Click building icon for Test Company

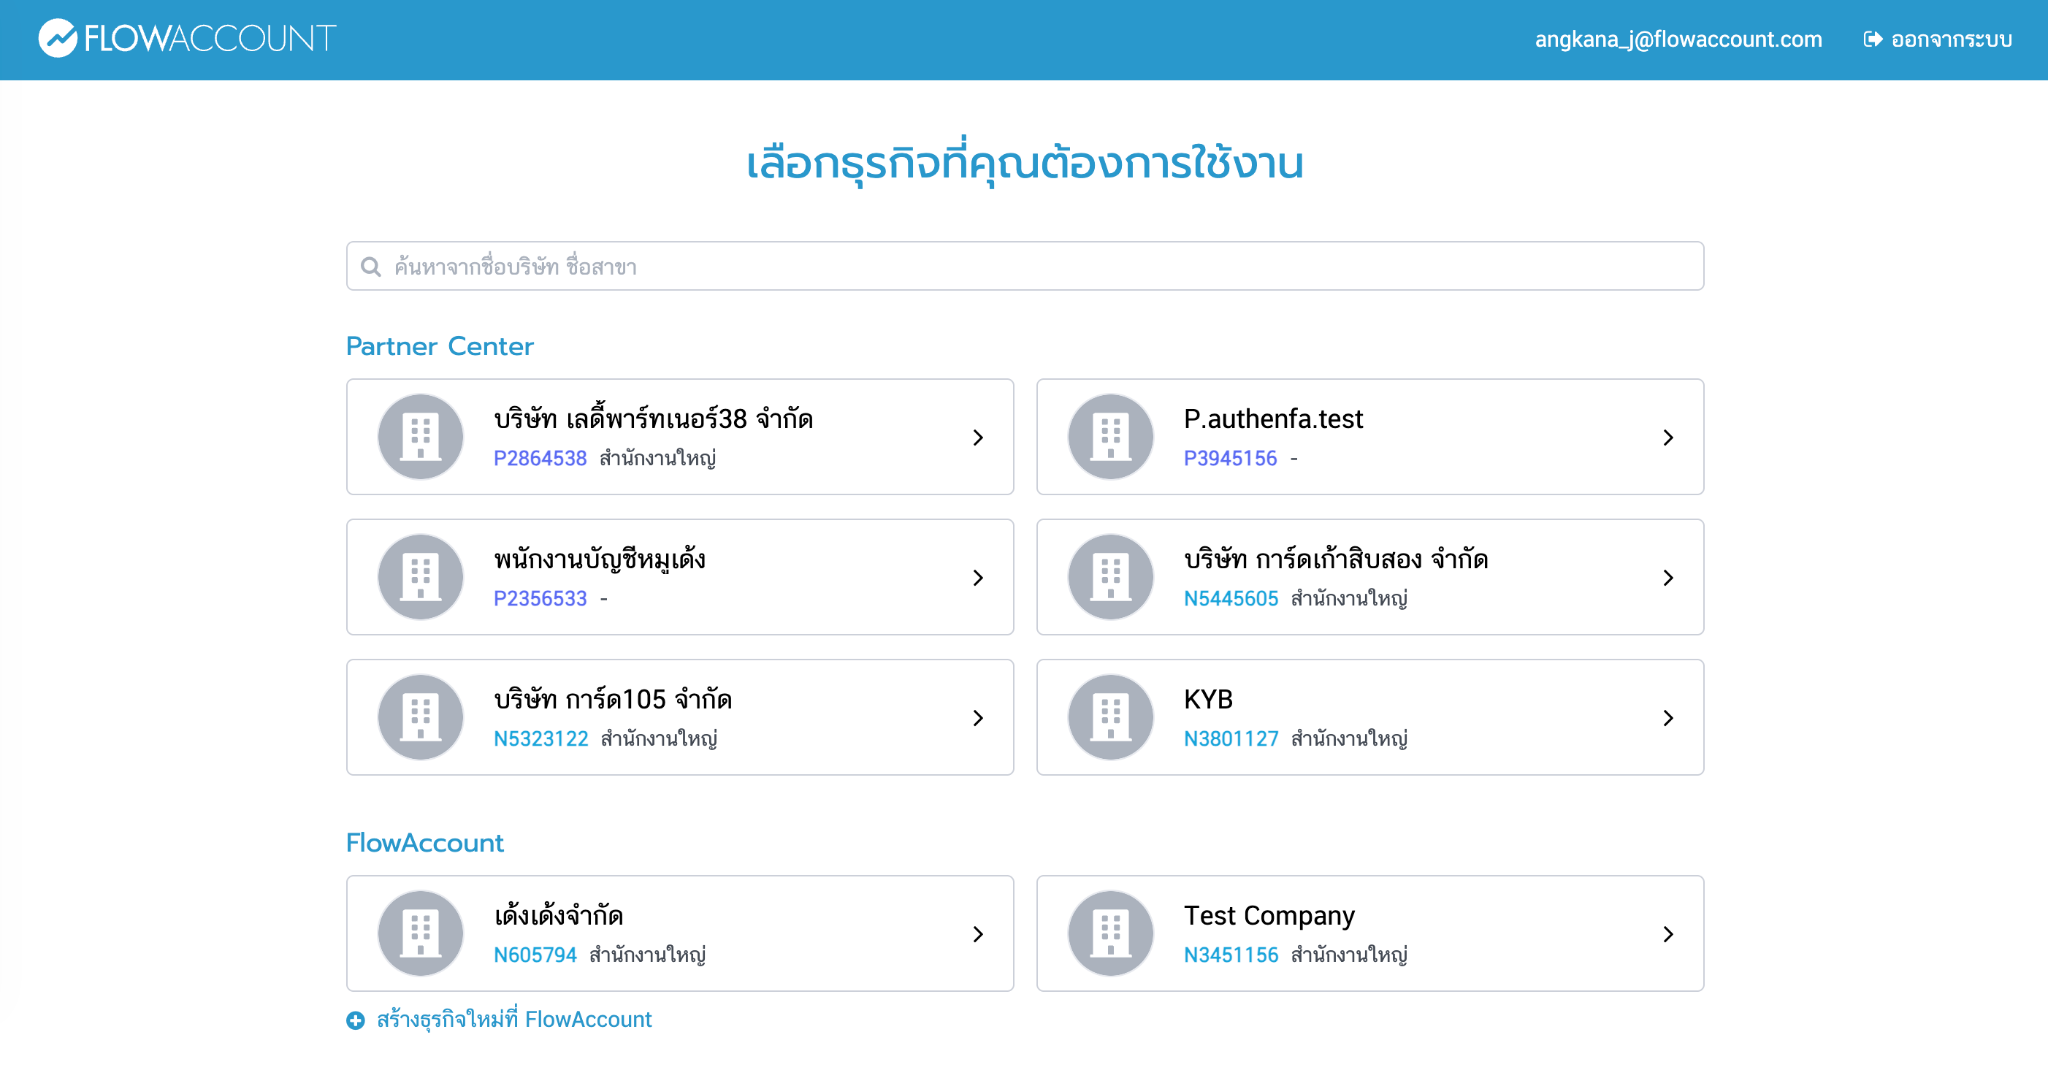point(1111,933)
